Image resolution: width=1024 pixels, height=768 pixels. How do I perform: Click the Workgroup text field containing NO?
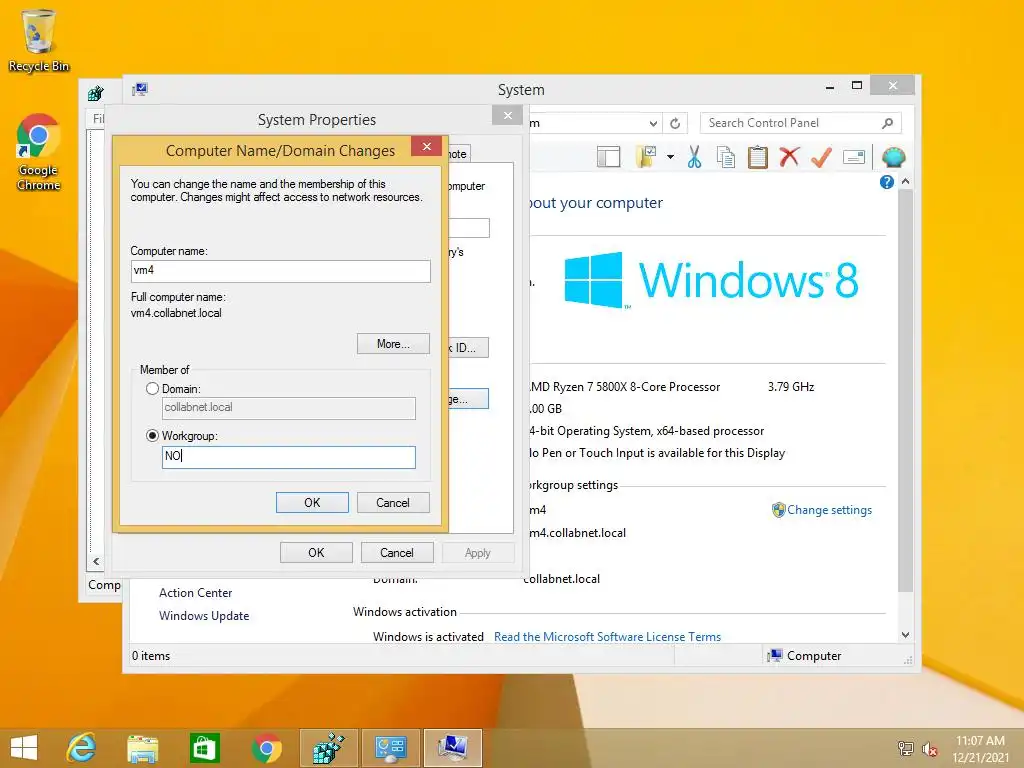click(289, 456)
